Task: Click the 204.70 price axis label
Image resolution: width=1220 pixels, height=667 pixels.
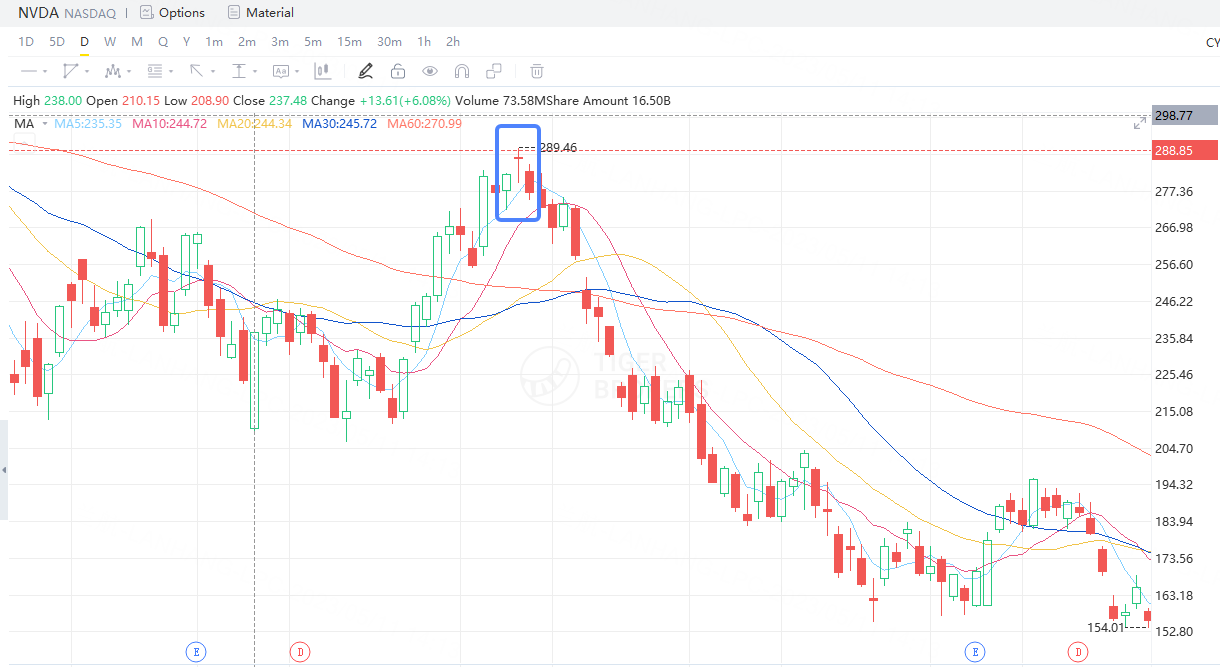Action: pyautogui.click(x=1174, y=448)
